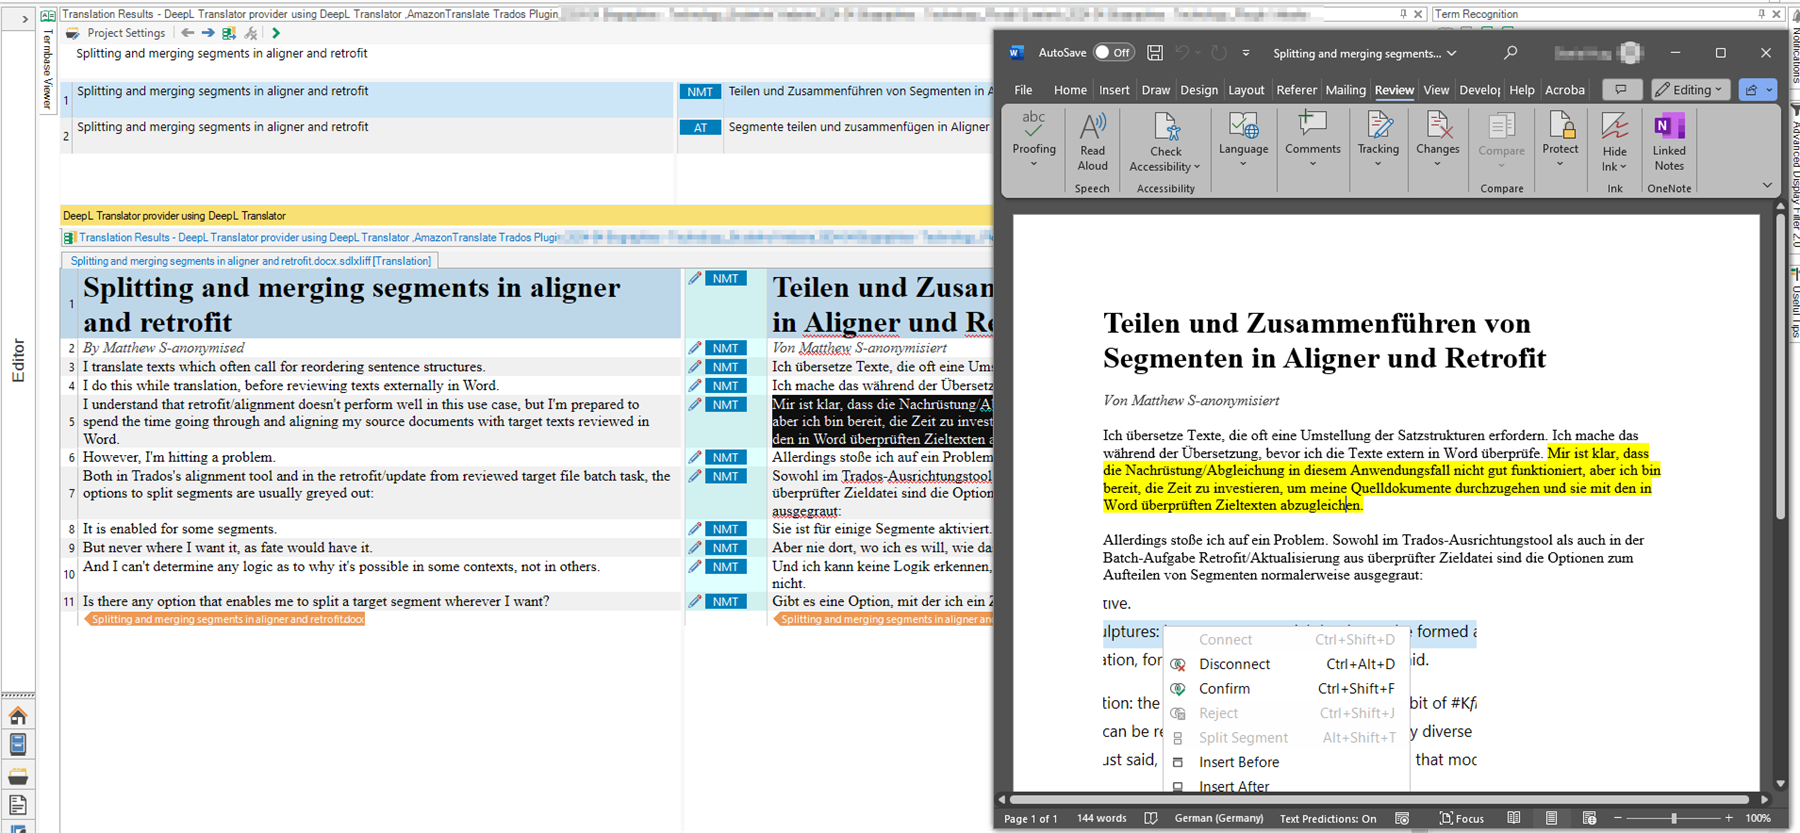
Task: Click the 144 words count in status bar
Action: (1101, 818)
